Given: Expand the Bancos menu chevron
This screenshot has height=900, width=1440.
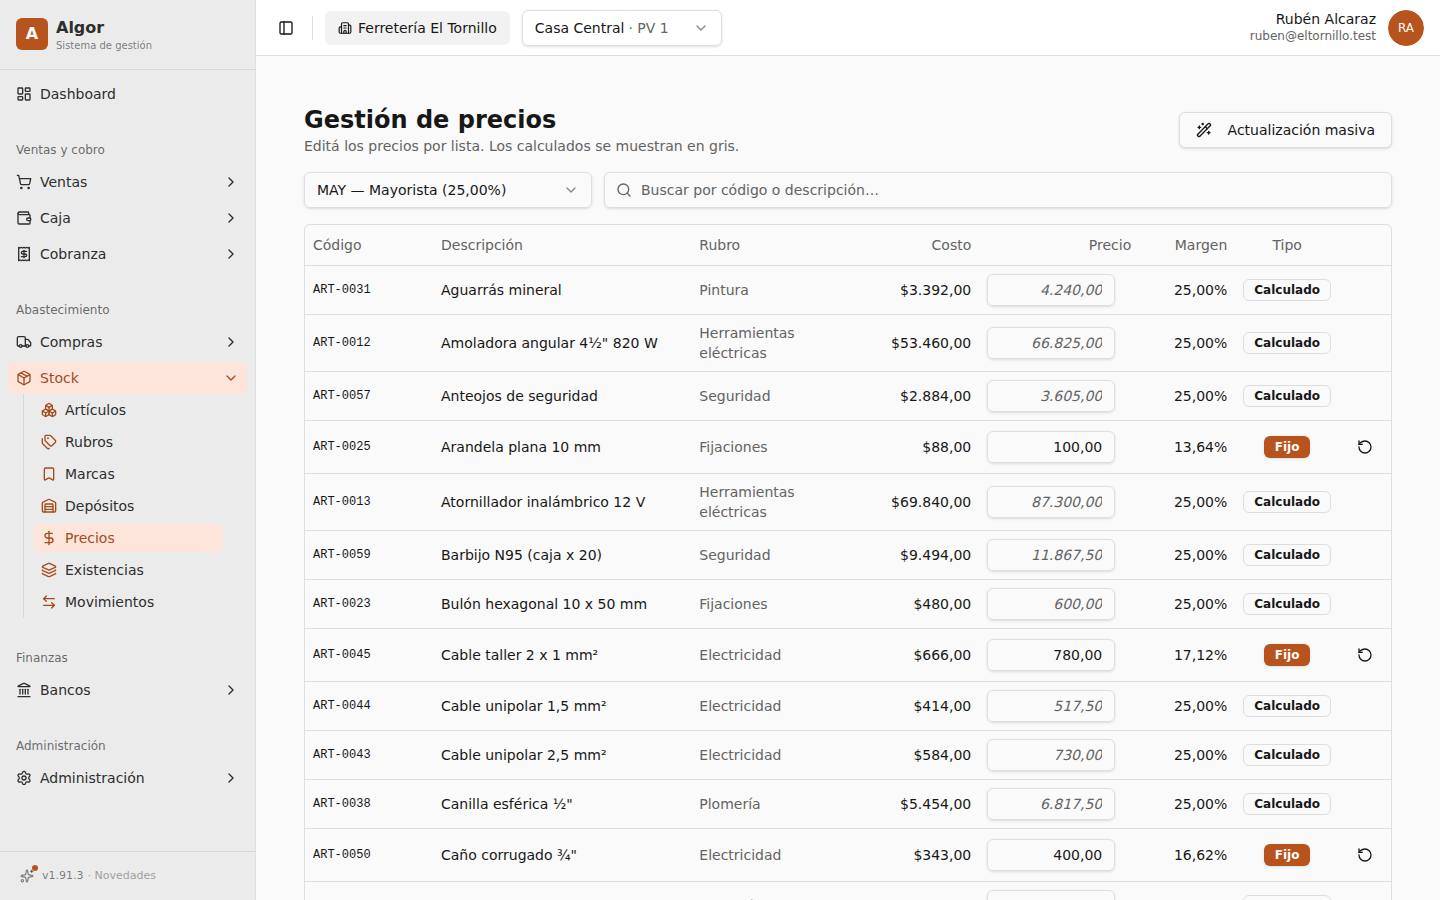Looking at the screenshot, I should point(231,690).
